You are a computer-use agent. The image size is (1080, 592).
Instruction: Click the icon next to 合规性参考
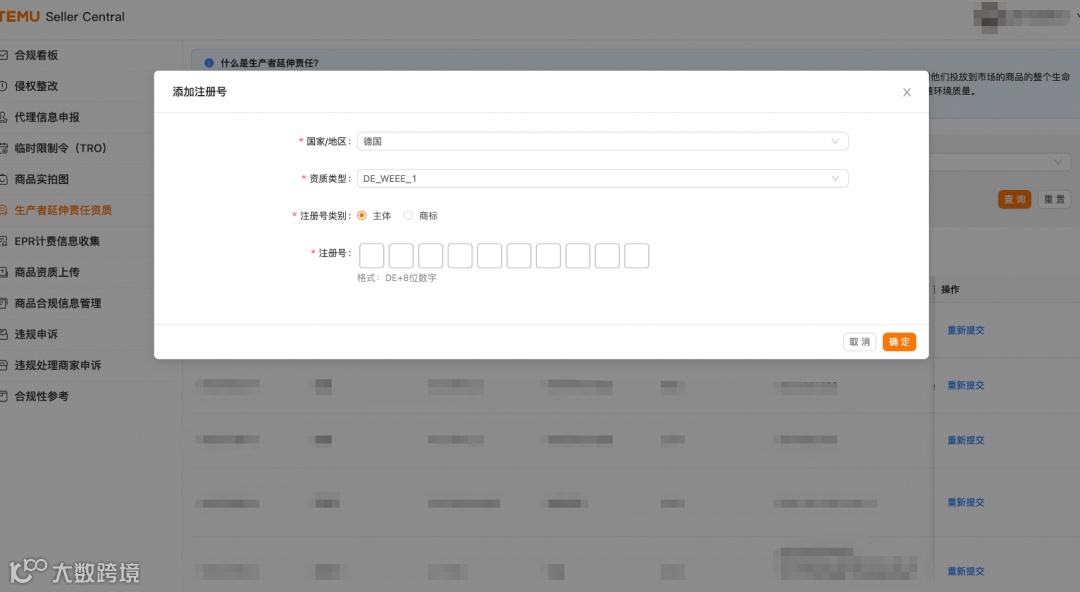(3, 396)
